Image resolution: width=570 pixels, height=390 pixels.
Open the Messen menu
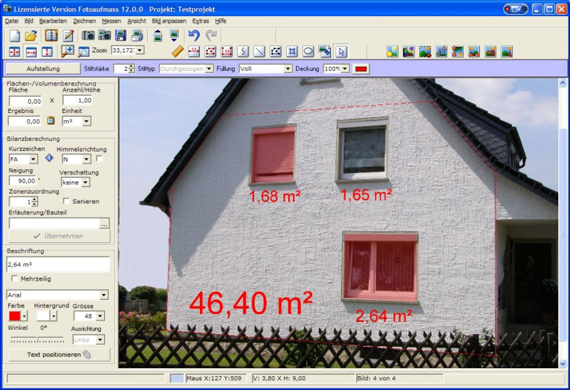click(x=111, y=21)
